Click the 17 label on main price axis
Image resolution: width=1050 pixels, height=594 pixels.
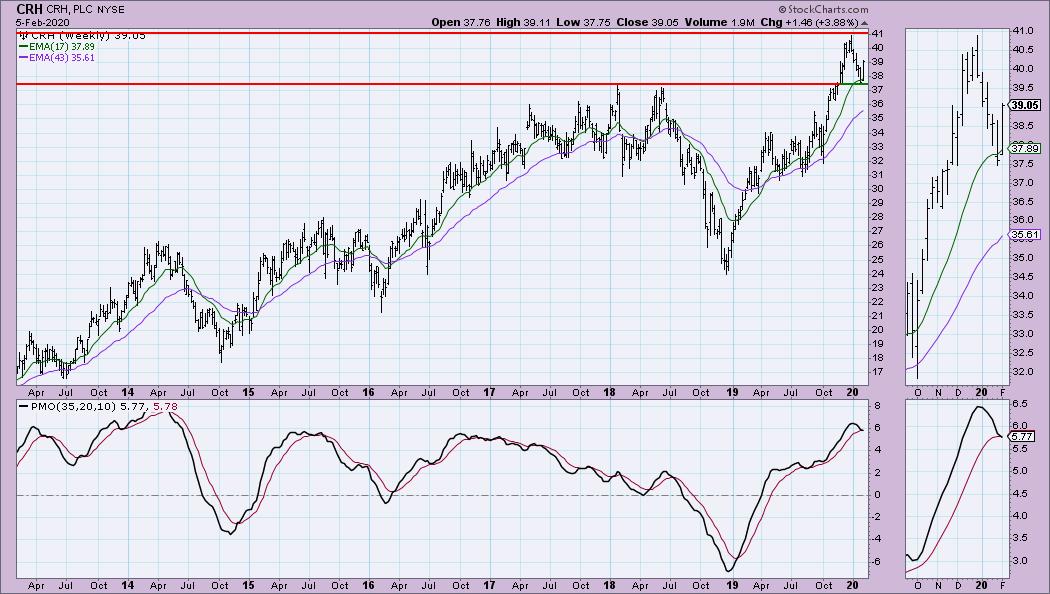pos(877,372)
